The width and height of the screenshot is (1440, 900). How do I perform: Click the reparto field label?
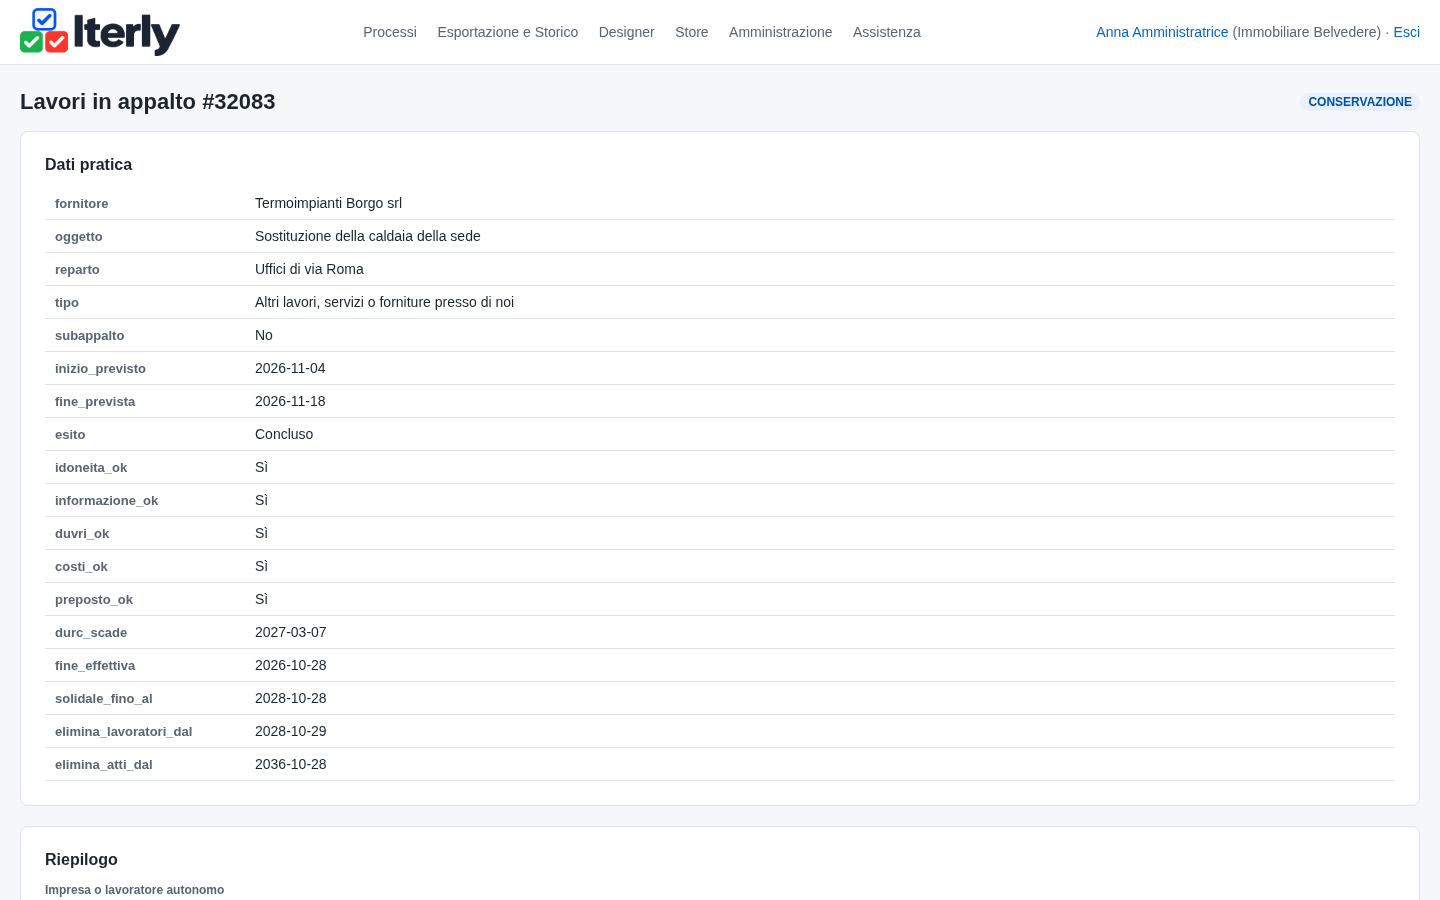(x=77, y=270)
